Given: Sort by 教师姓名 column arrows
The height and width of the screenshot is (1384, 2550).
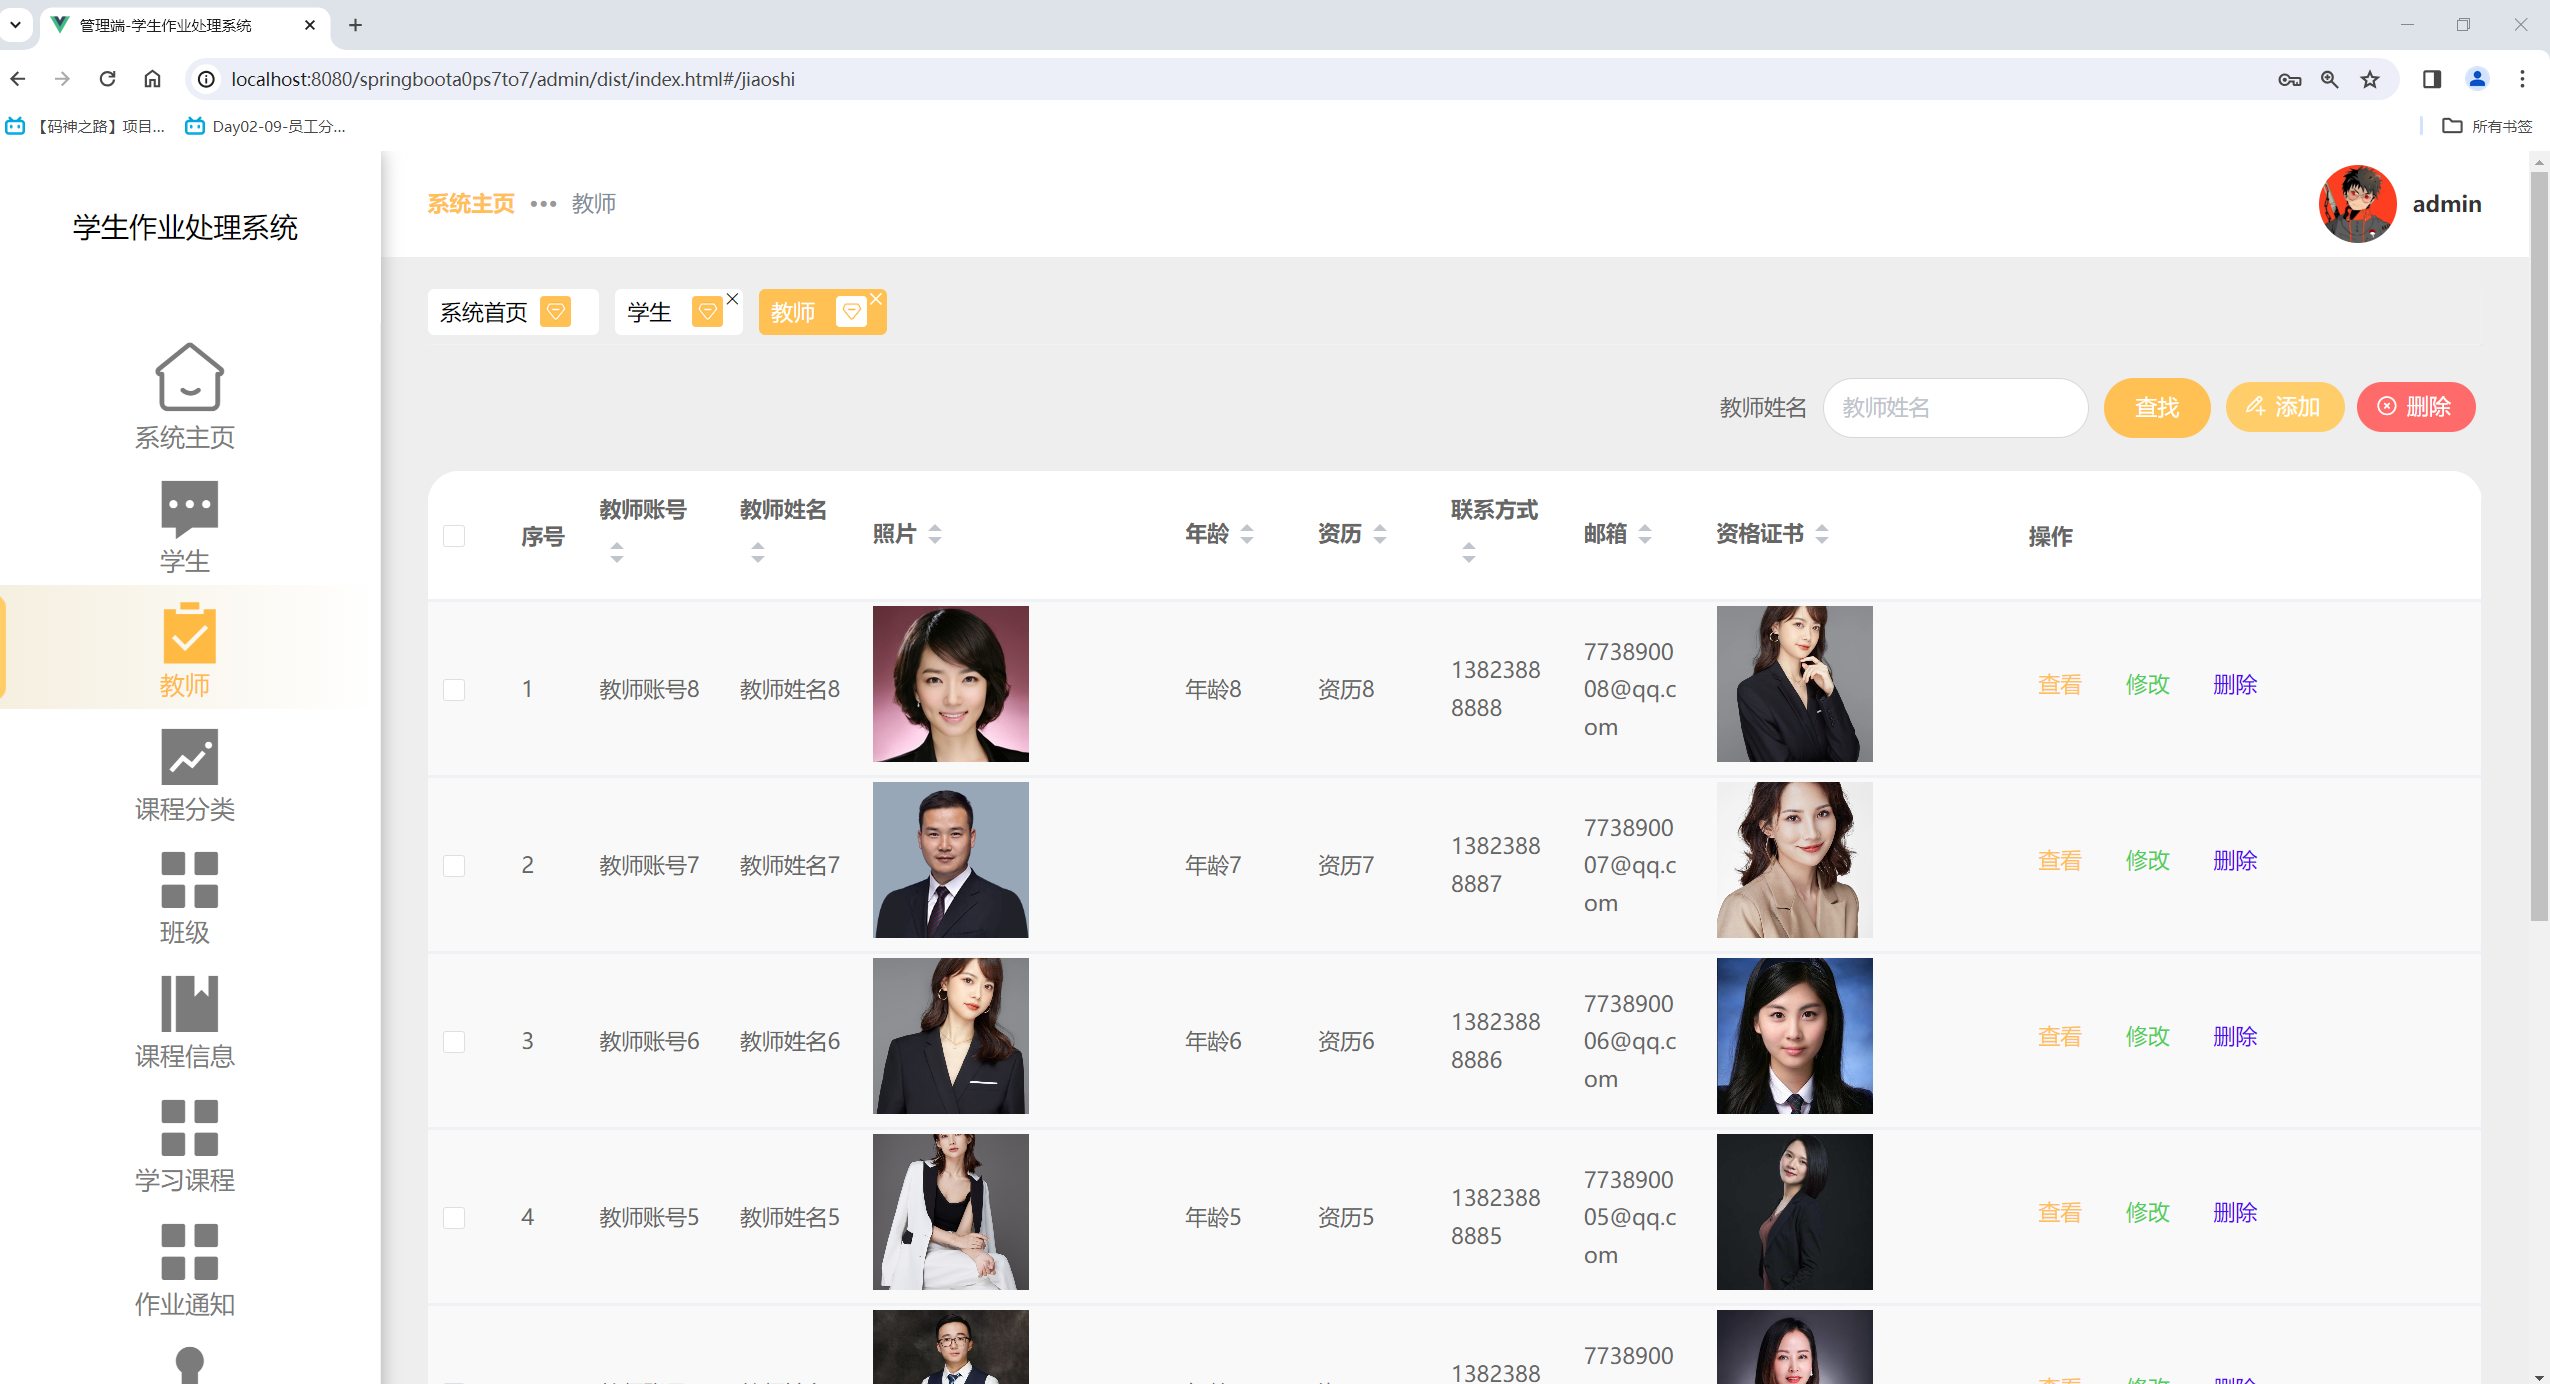Looking at the screenshot, I should 758,552.
